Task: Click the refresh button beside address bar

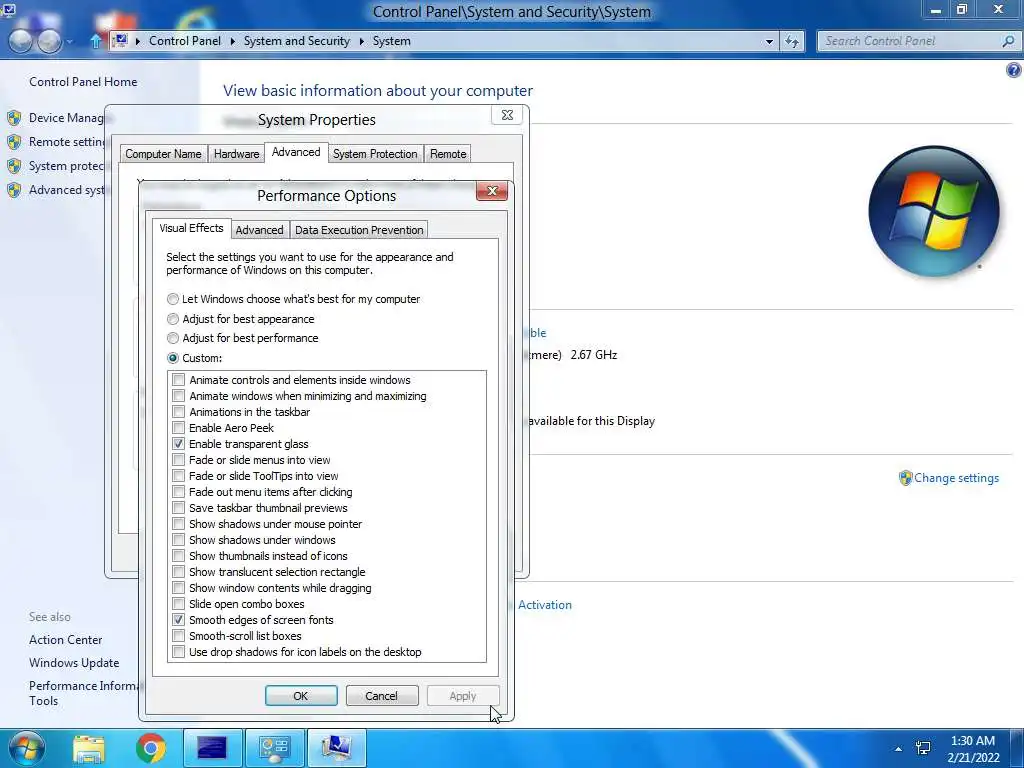Action: (x=792, y=41)
